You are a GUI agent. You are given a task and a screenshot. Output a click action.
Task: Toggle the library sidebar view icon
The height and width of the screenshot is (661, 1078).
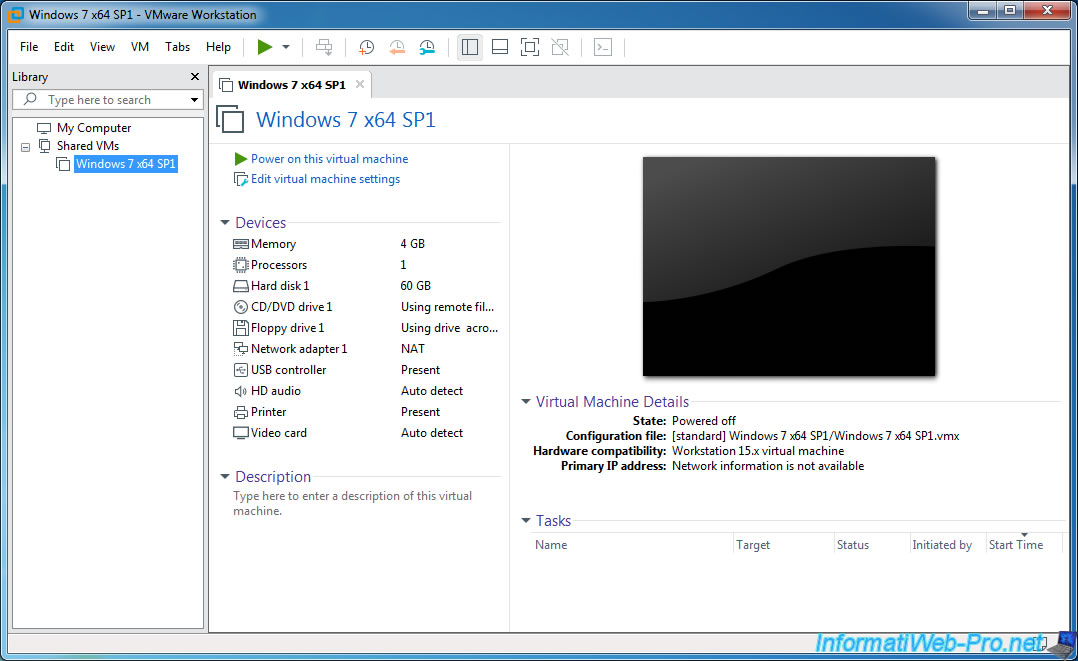point(470,47)
